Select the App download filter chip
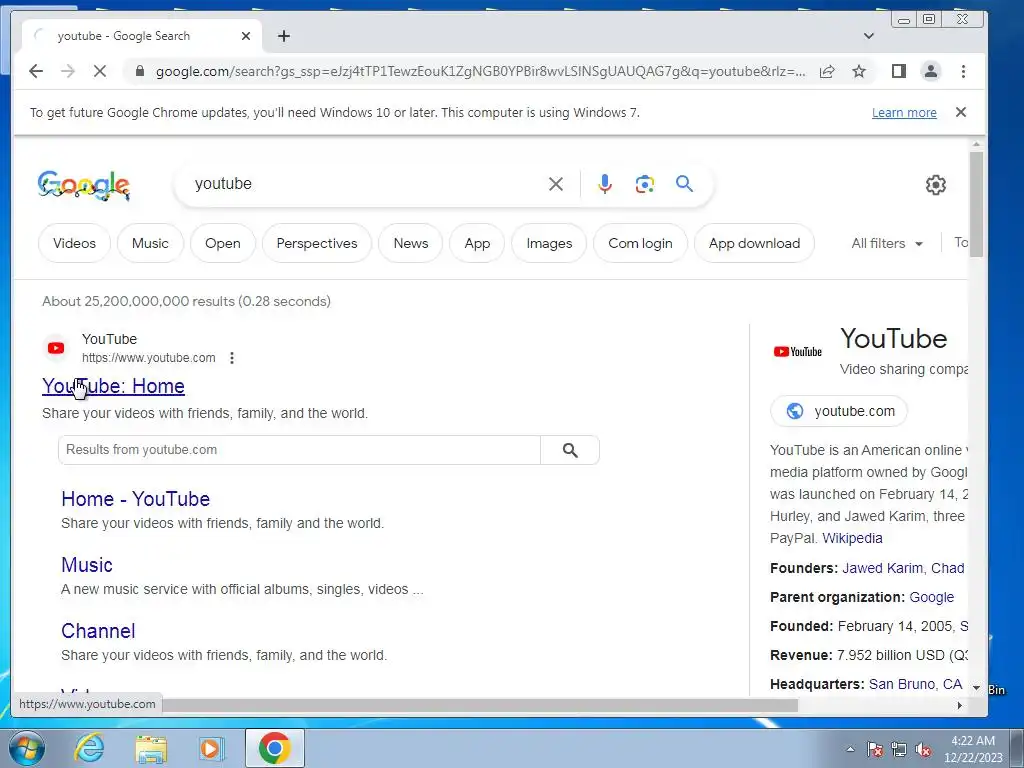 754,243
